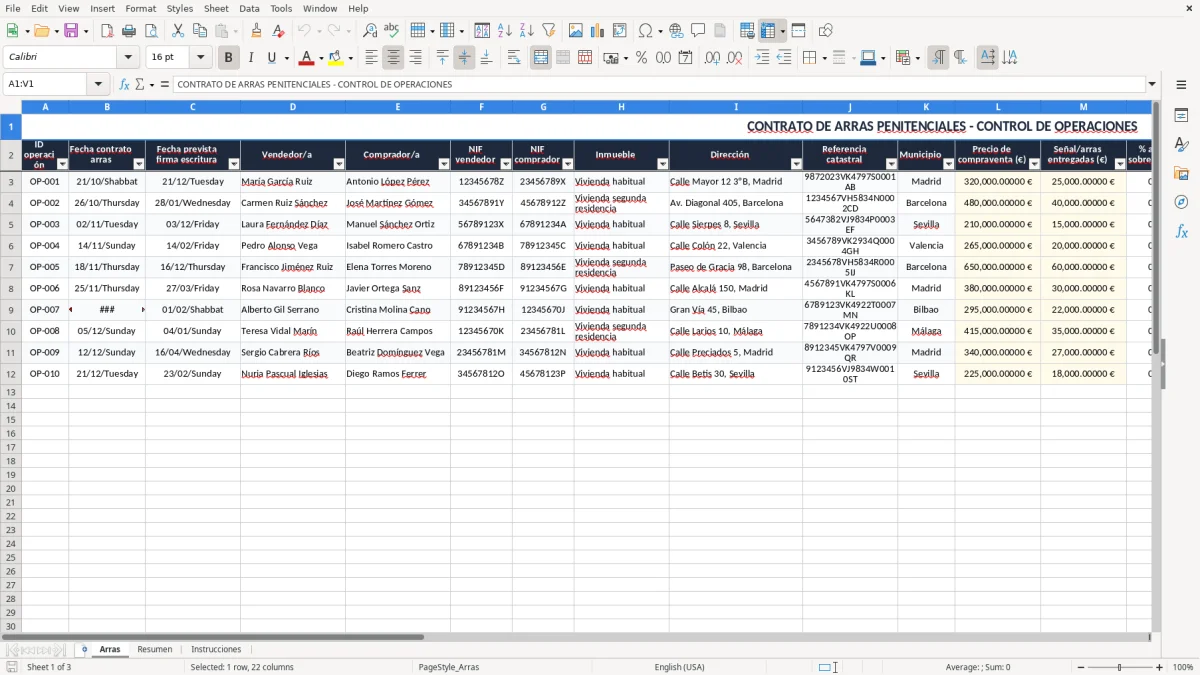Copy the selected cells
This screenshot has height=675, width=1200.
tap(200, 31)
